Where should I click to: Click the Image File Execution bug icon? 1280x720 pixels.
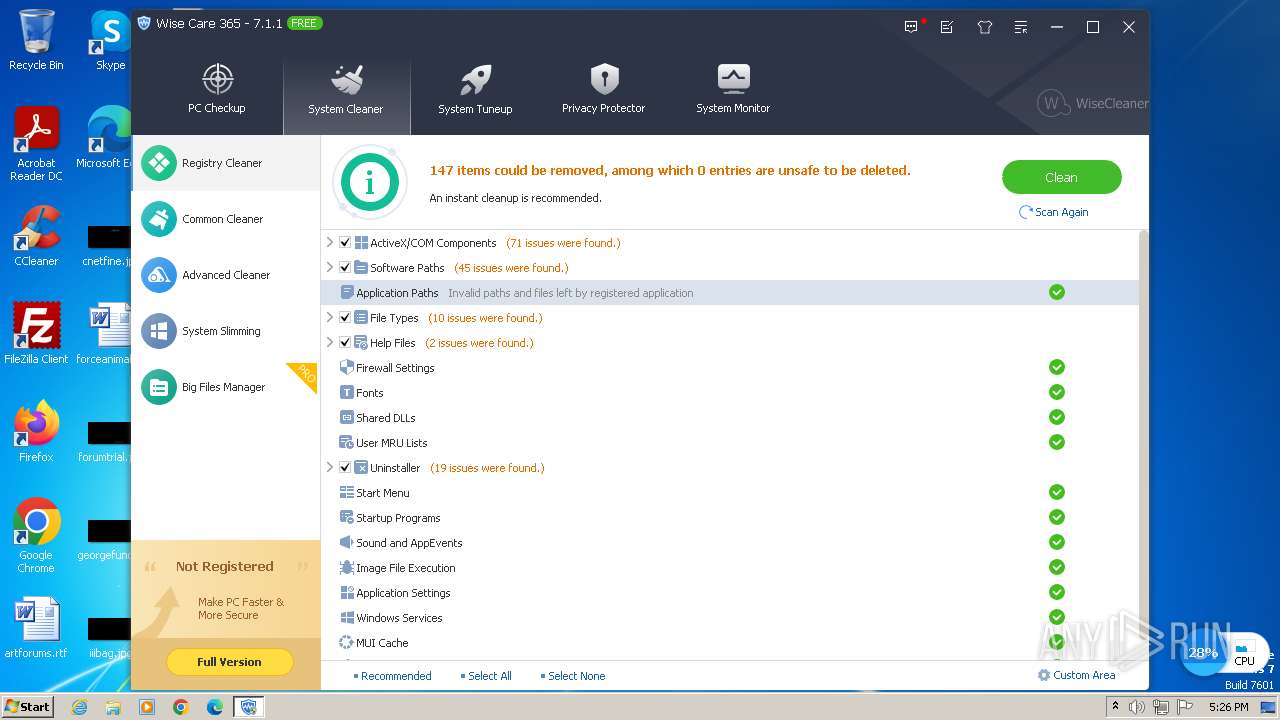coord(347,568)
